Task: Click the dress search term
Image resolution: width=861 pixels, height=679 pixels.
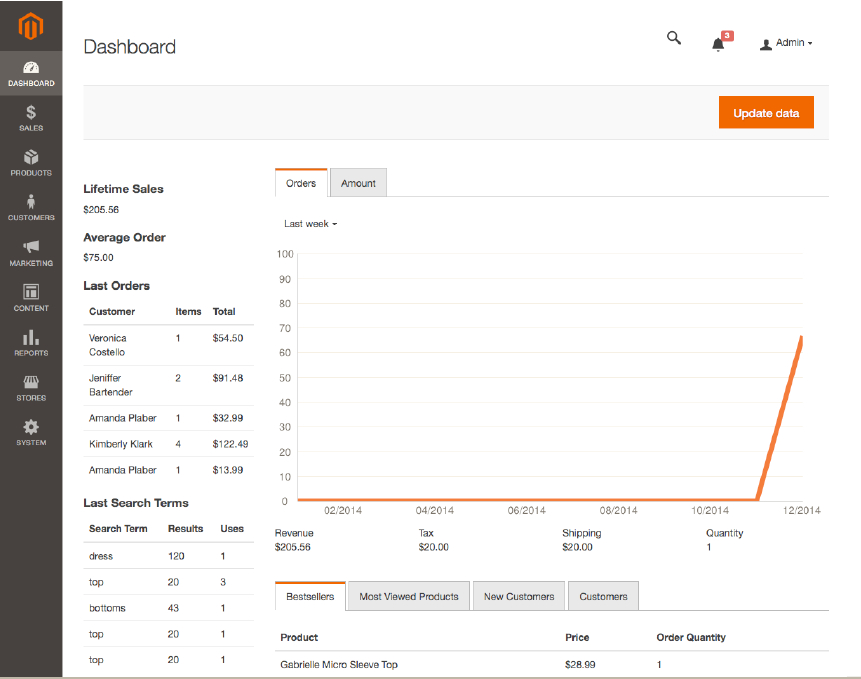Action: (x=100, y=556)
